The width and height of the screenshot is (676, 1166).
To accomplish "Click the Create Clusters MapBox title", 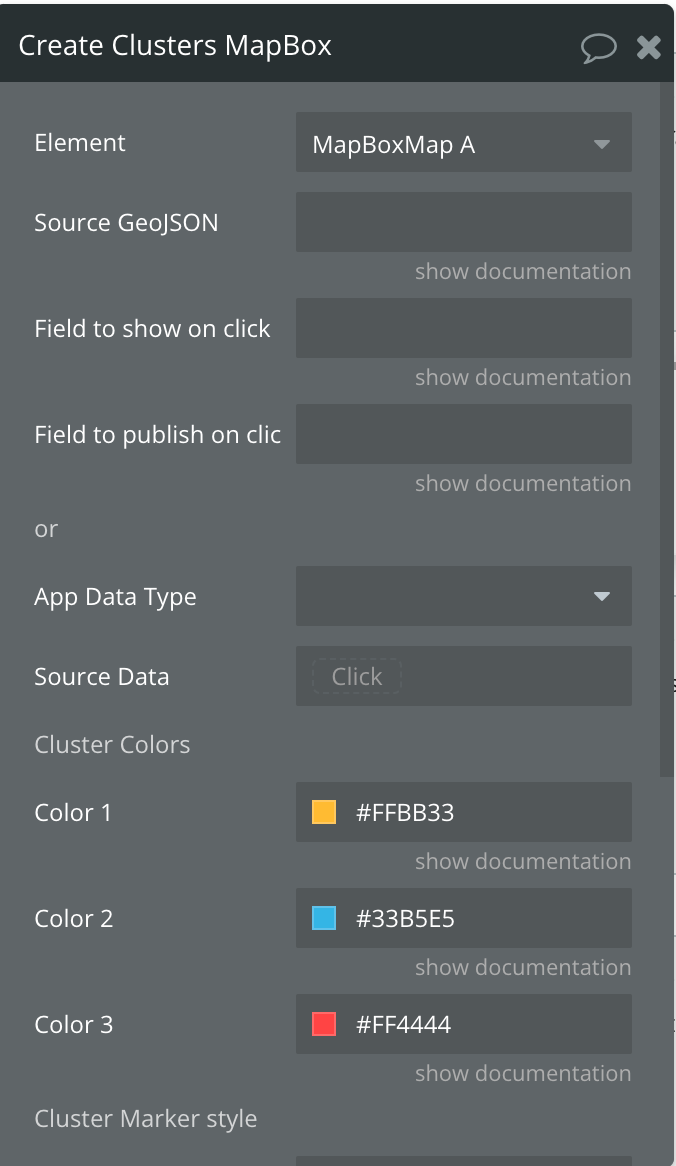I will [176, 45].
